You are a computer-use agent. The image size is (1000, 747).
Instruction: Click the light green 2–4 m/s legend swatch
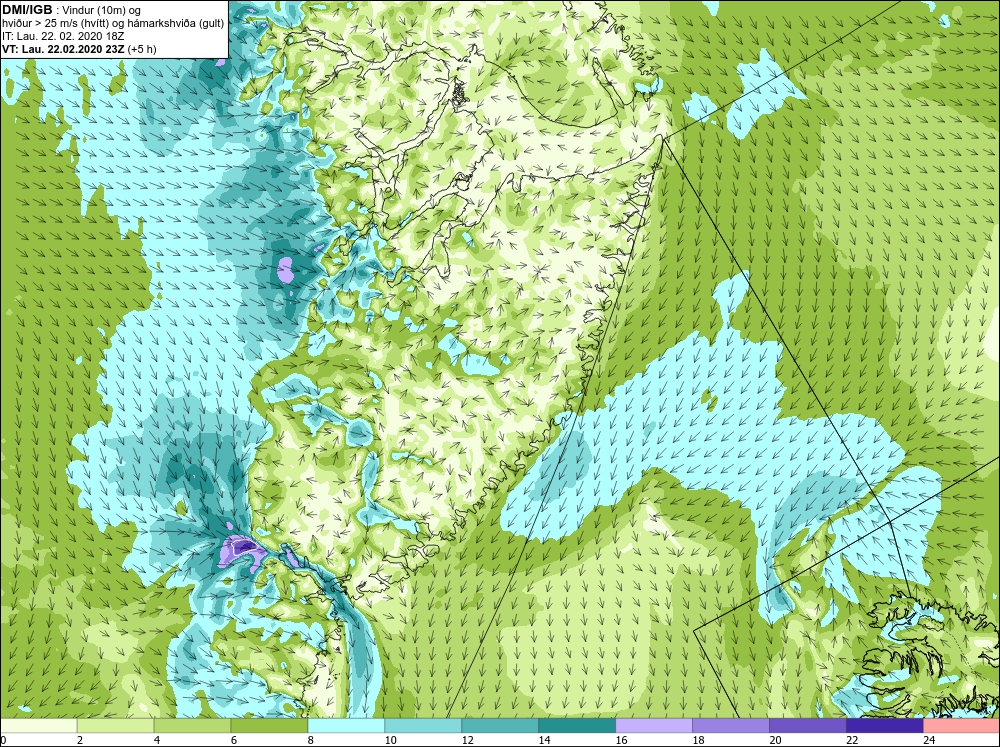(115, 725)
